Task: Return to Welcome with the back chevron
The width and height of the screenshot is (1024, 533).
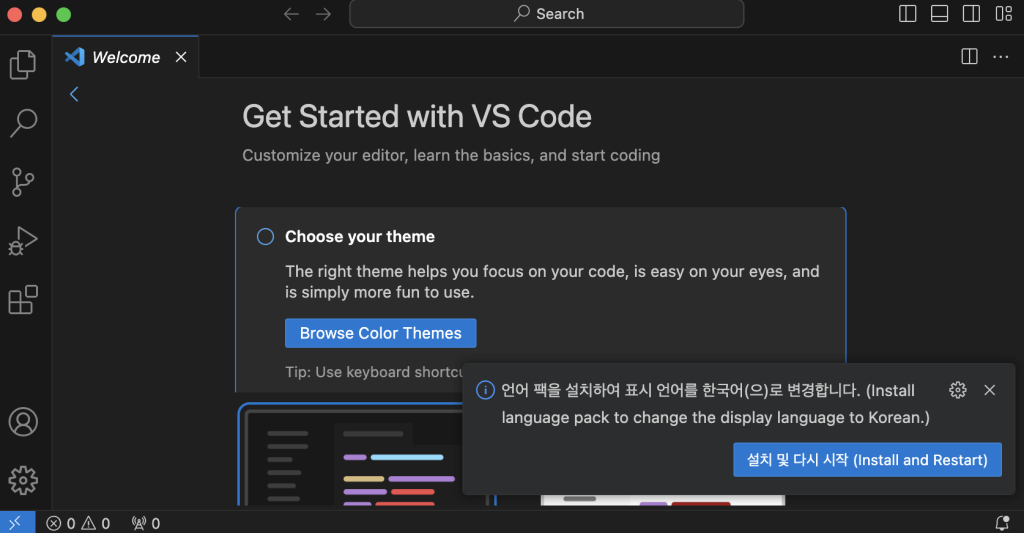Action: click(x=74, y=94)
